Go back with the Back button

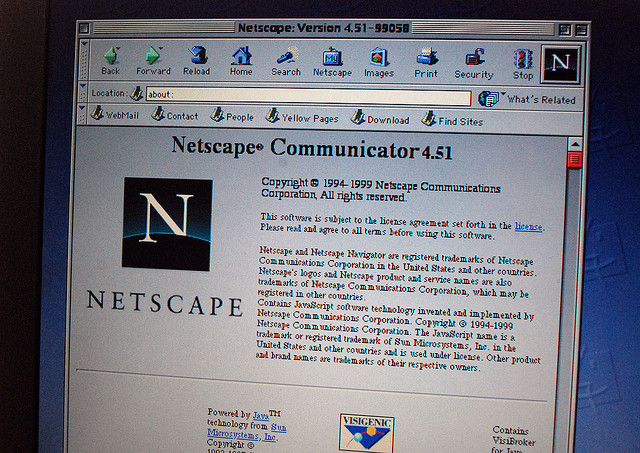tap(111, 60)
